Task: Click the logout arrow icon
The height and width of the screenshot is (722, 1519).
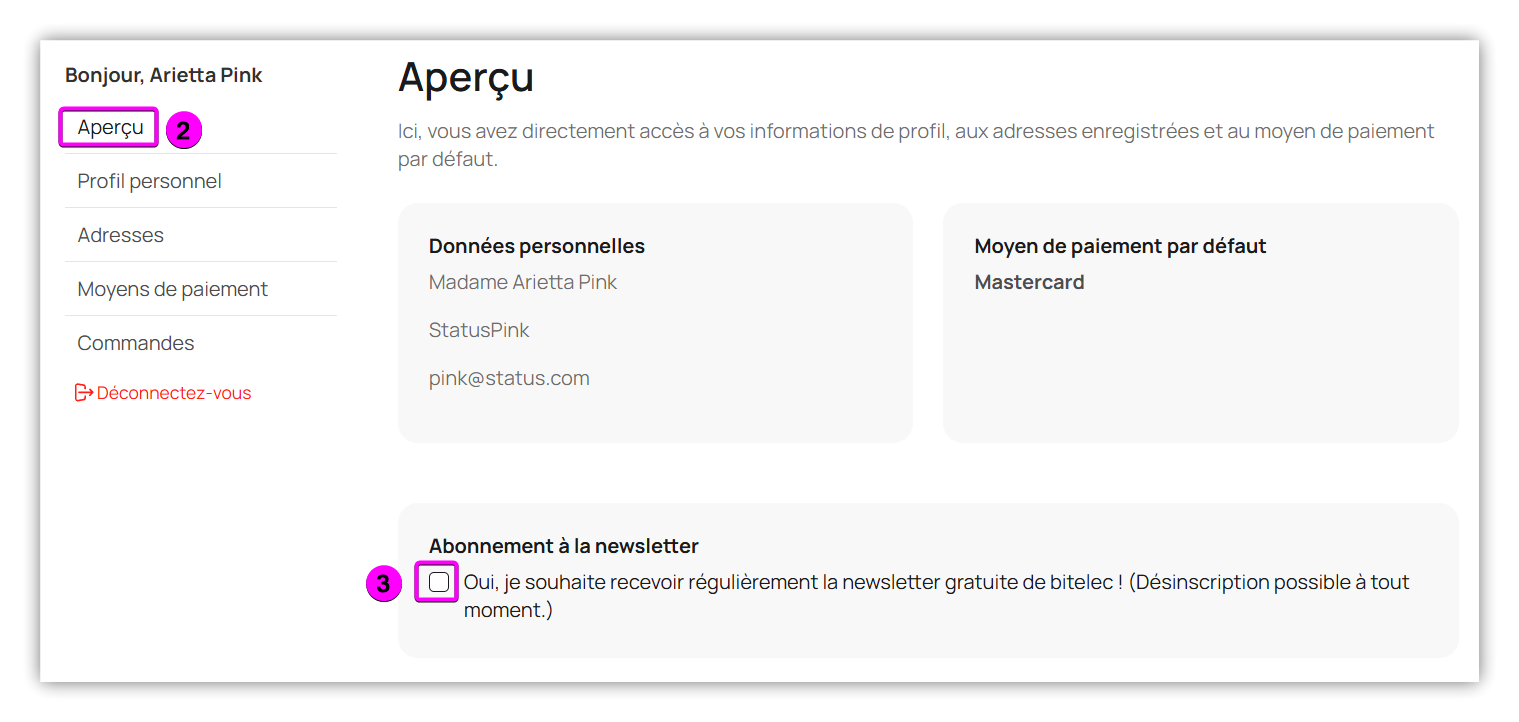Action: point(84,393)
